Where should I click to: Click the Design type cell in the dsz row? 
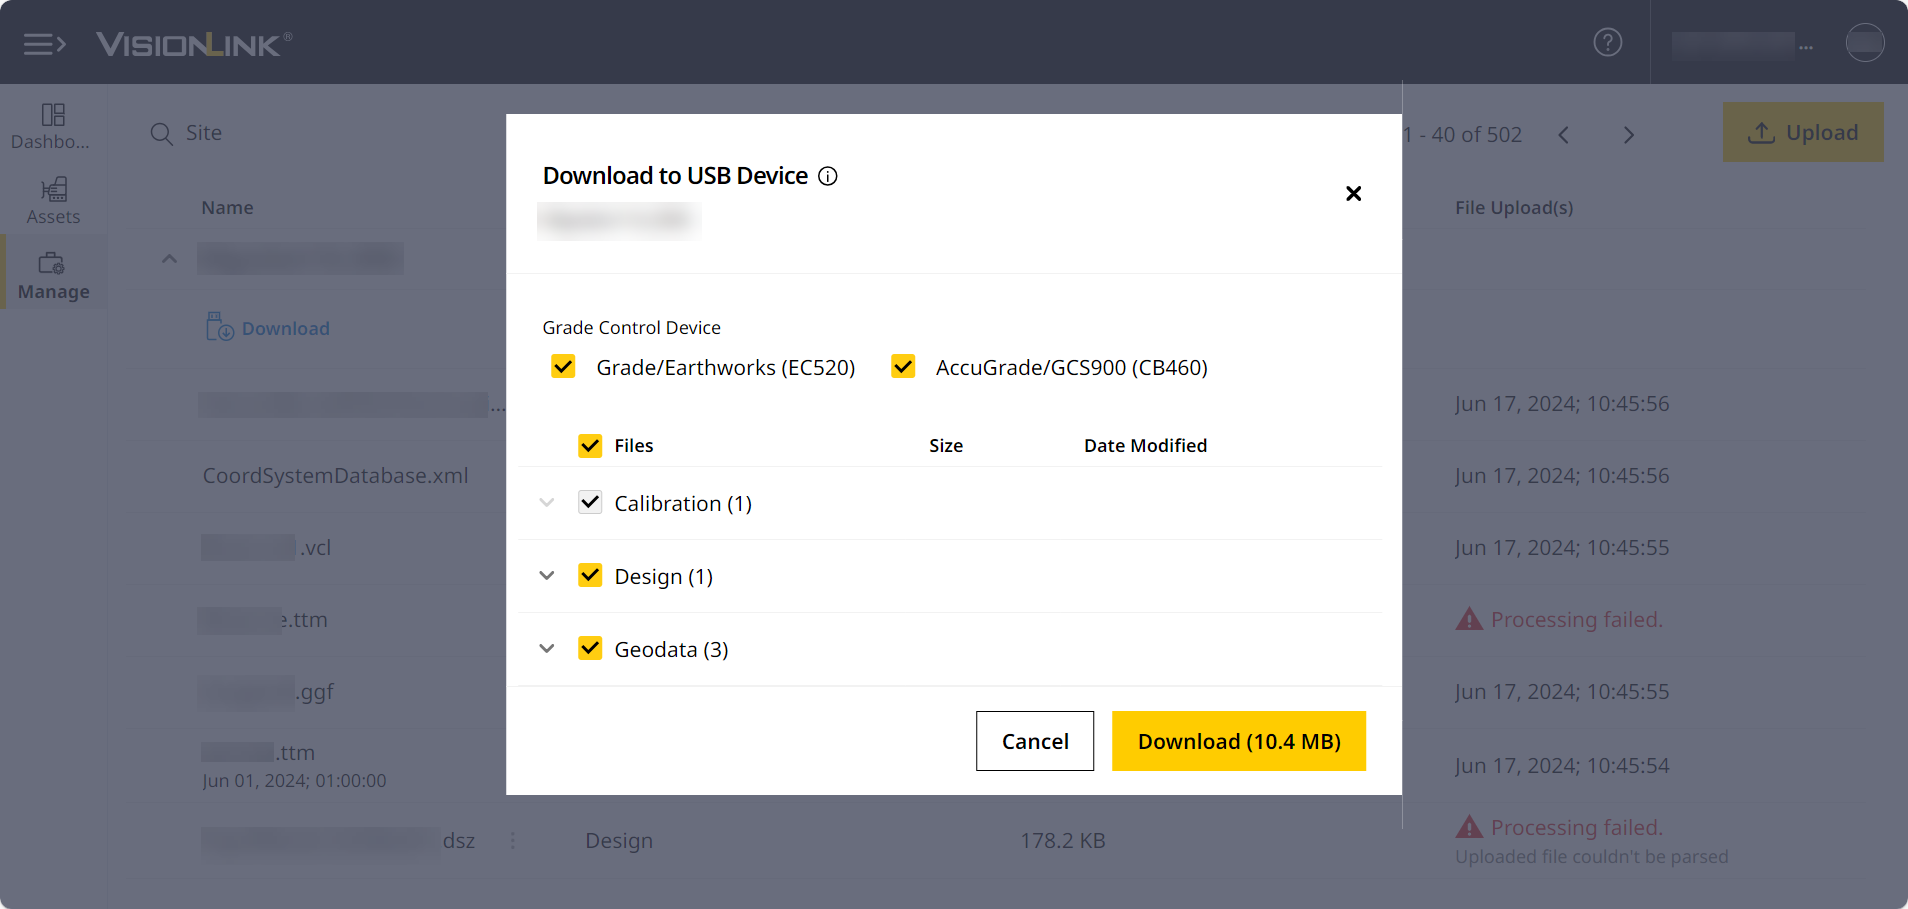[619, 841]
